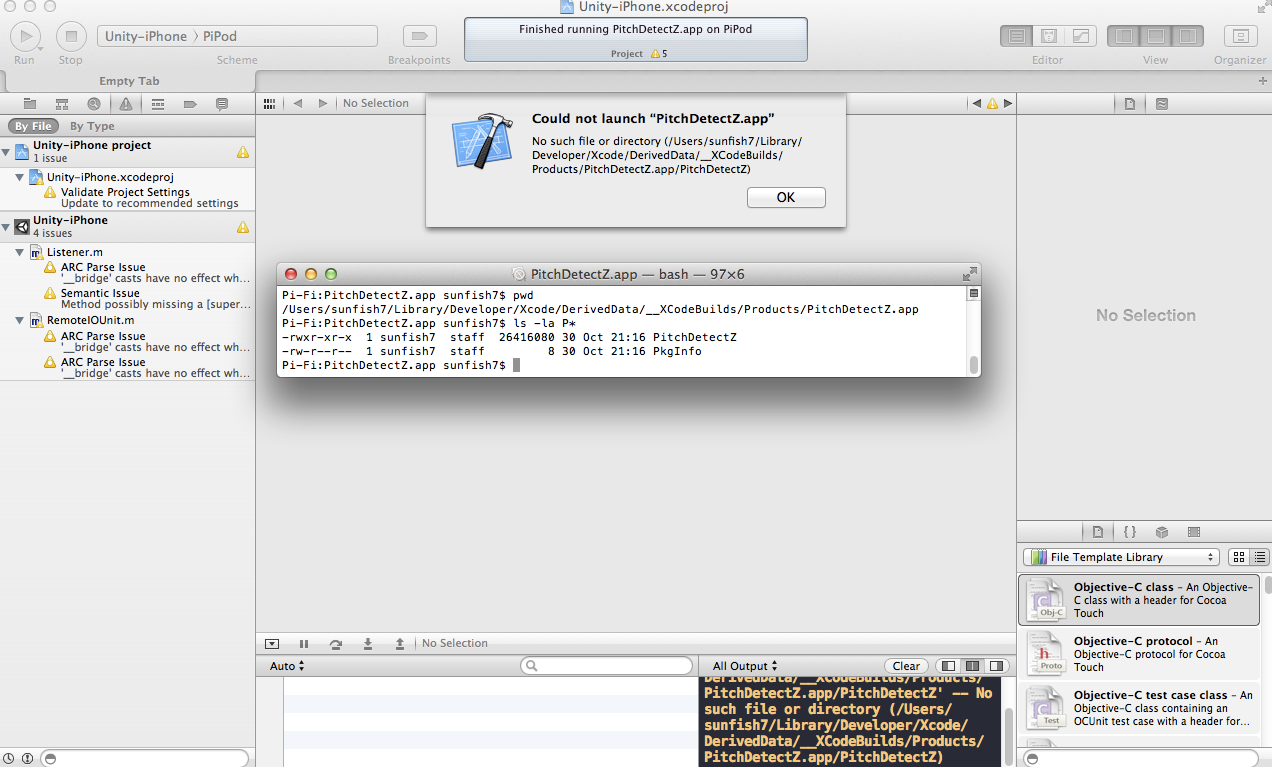This screenshot has height=767, width=1272.
Task: Select File Template Library tab icon
Action: [x=1097, y=532]
